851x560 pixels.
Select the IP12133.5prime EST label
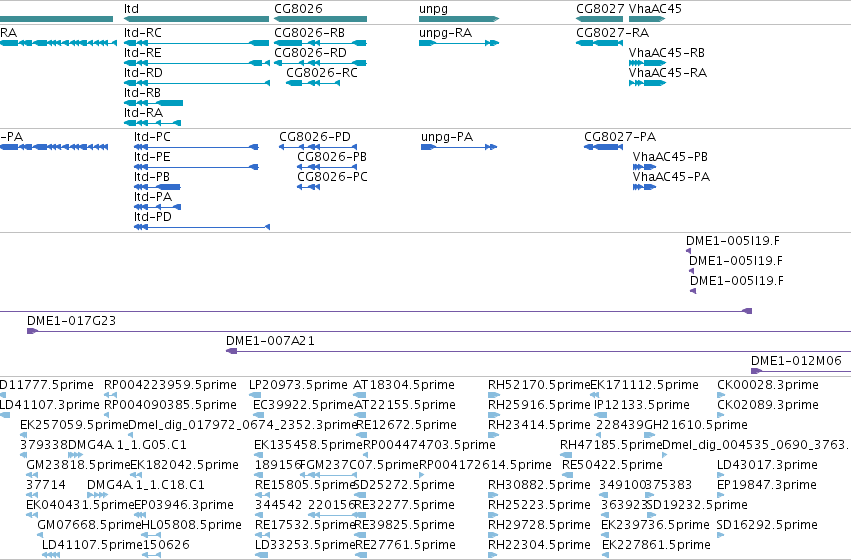(x=642, y=405)
